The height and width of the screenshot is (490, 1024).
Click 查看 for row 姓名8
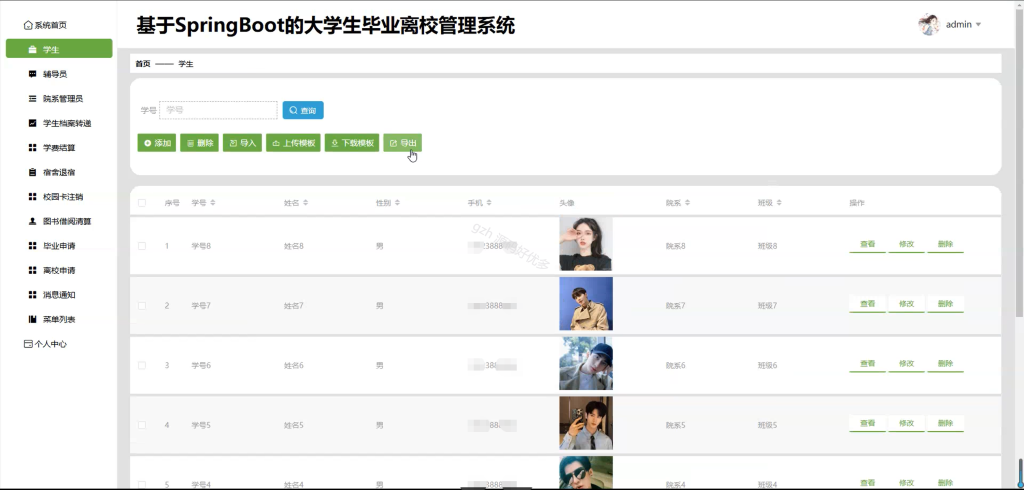867,244
